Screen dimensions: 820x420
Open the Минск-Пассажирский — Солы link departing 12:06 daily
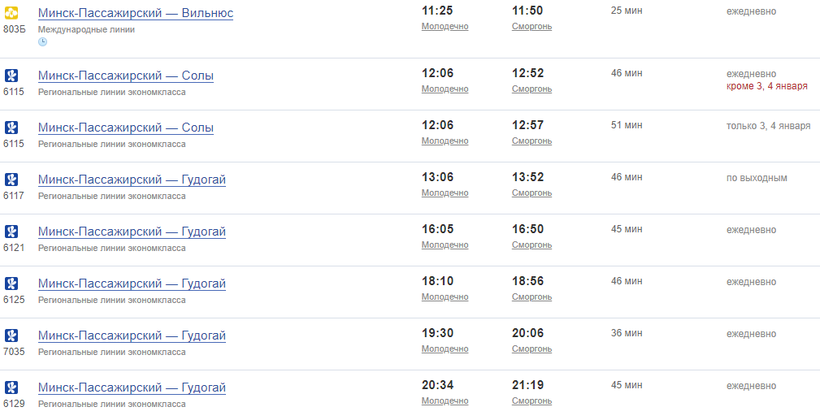pos(126,76)
